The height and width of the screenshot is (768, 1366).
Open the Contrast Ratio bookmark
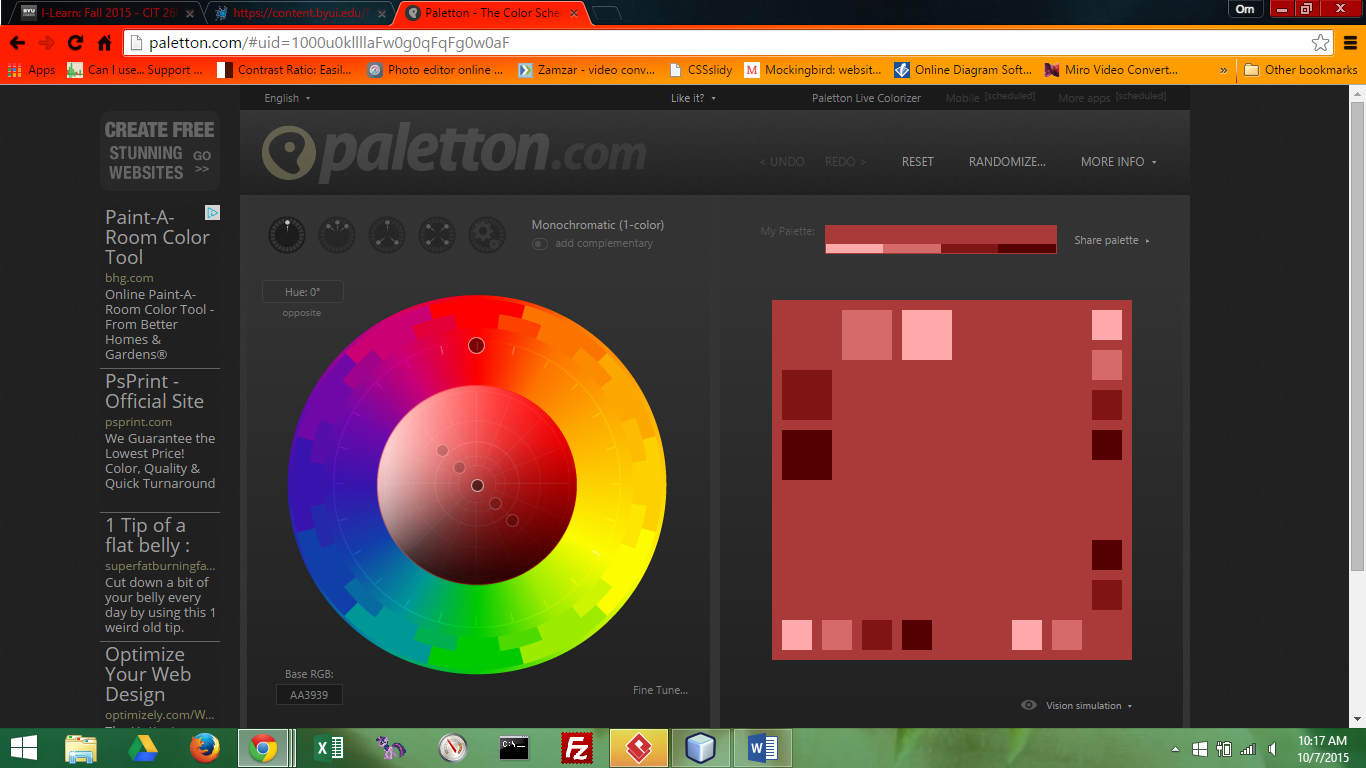[x=284, y=70]
